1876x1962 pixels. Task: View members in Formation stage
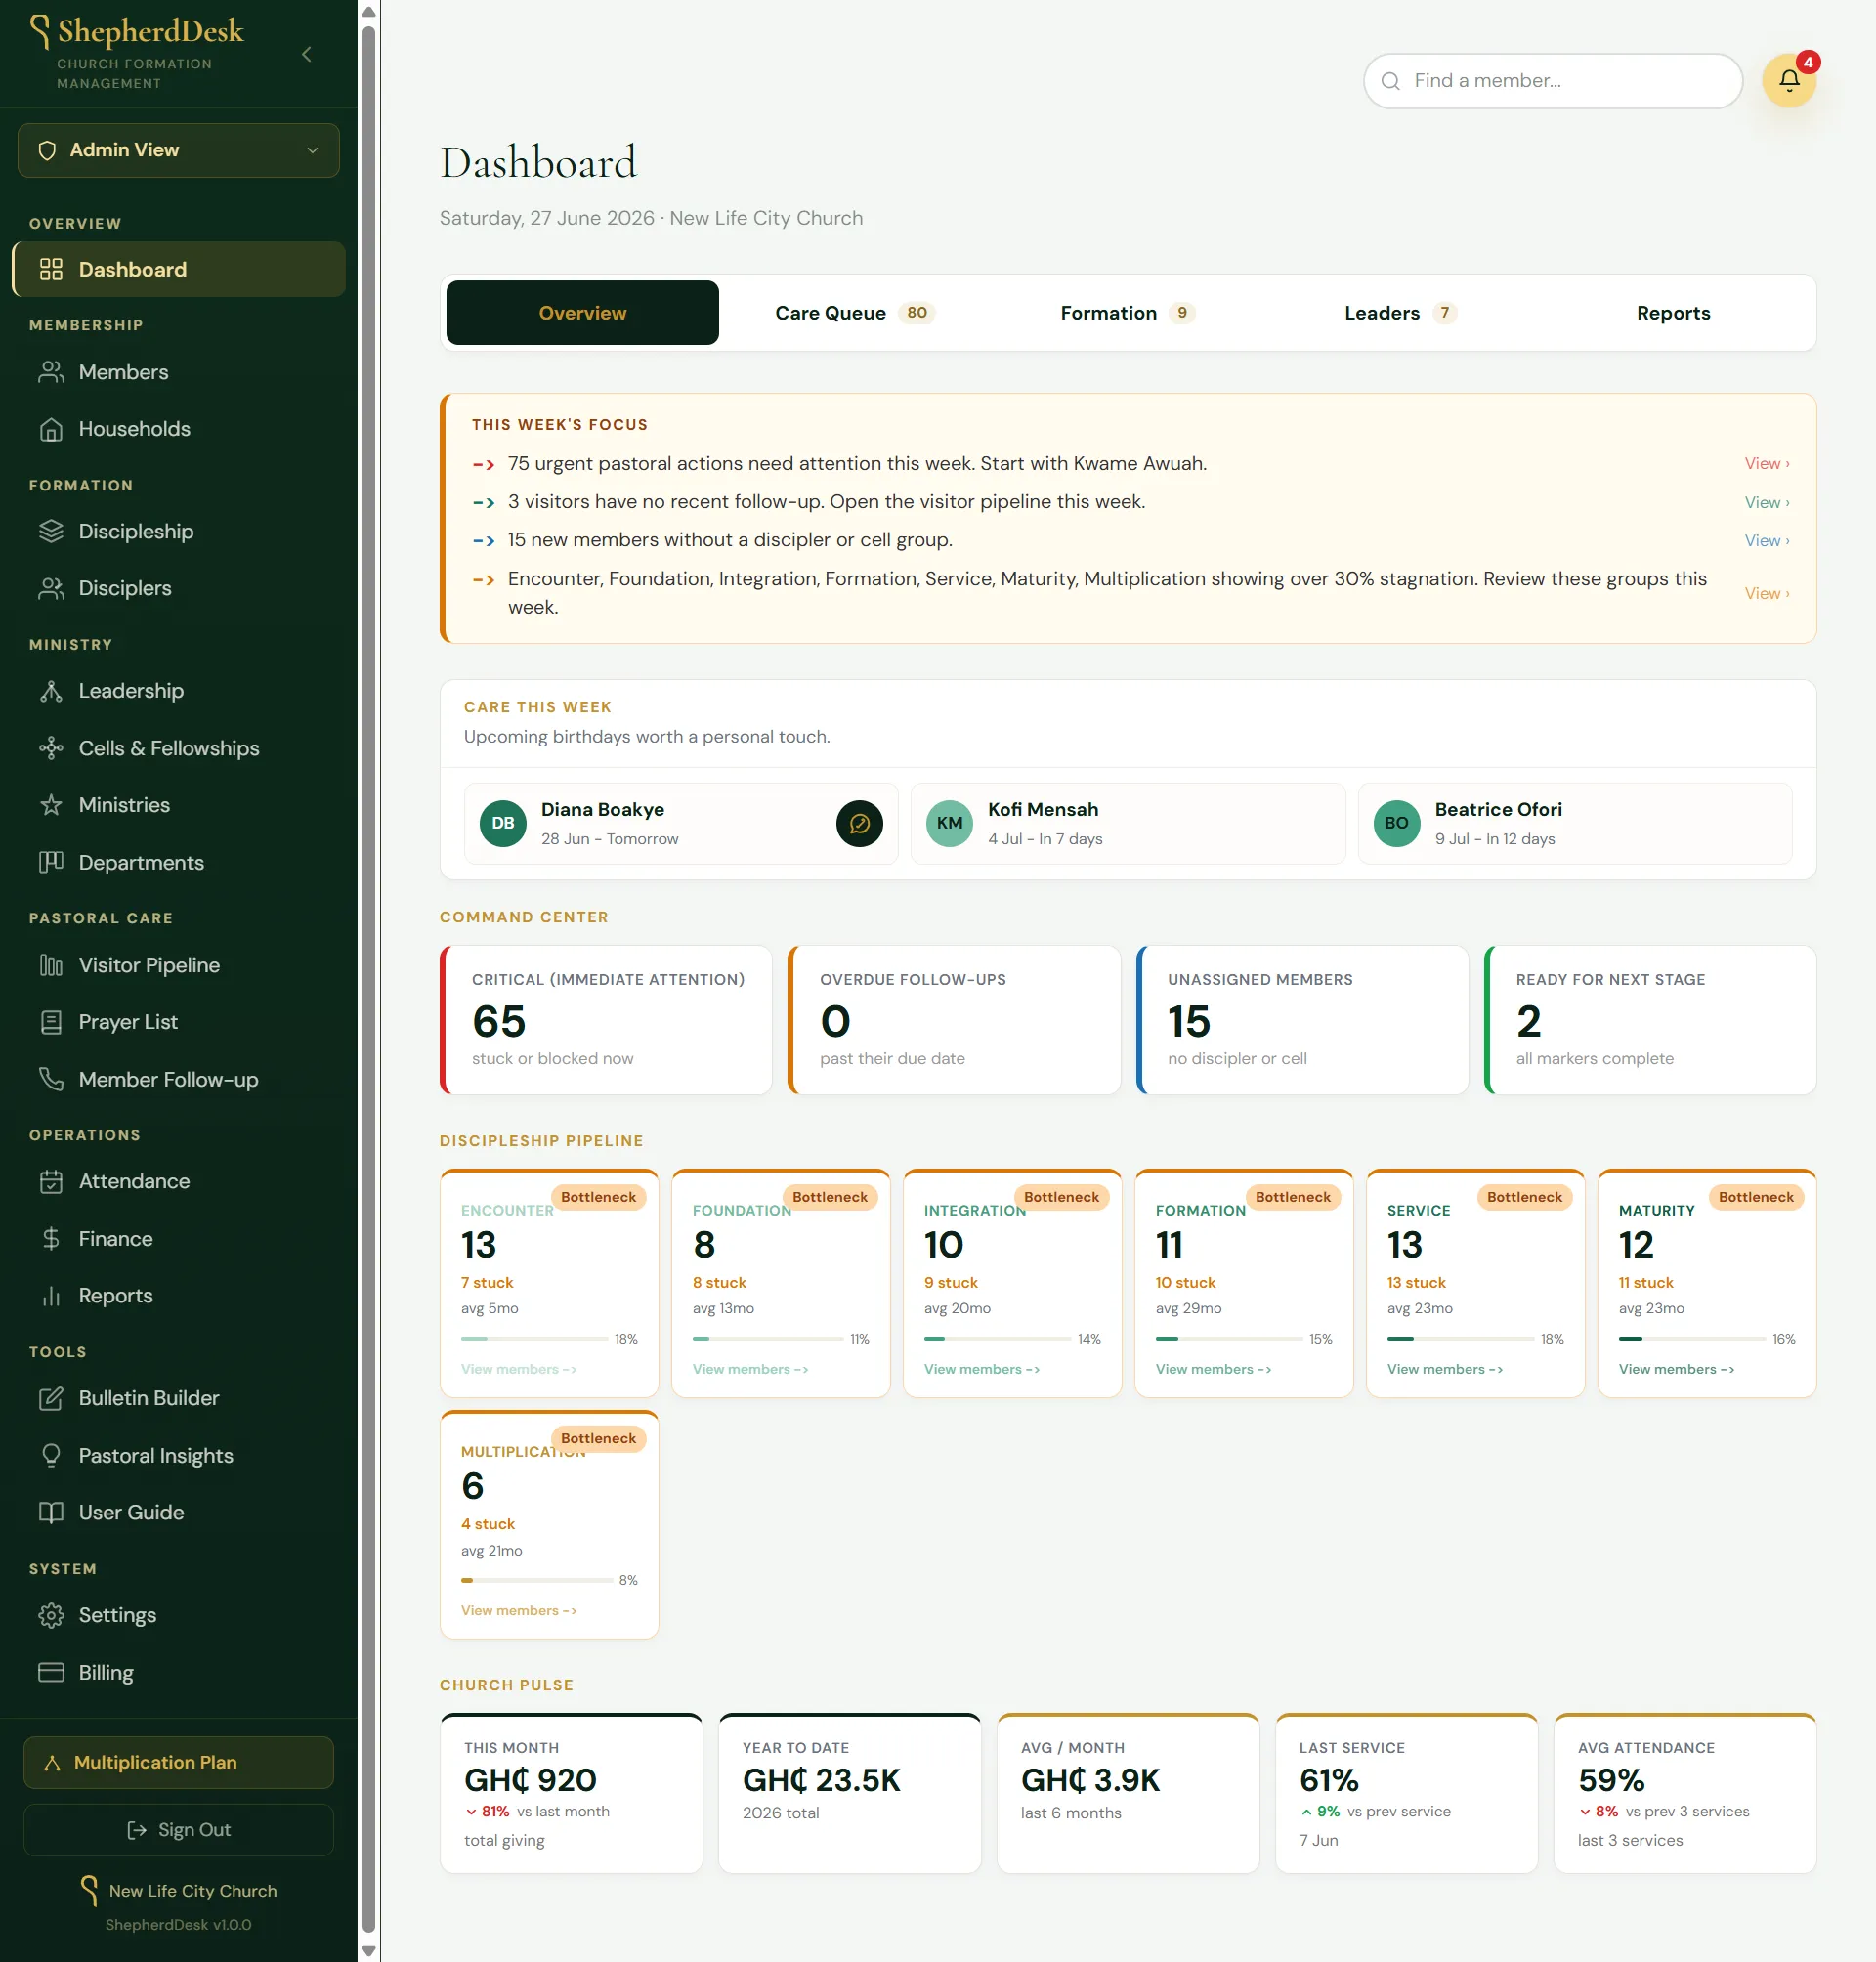1213,1370
